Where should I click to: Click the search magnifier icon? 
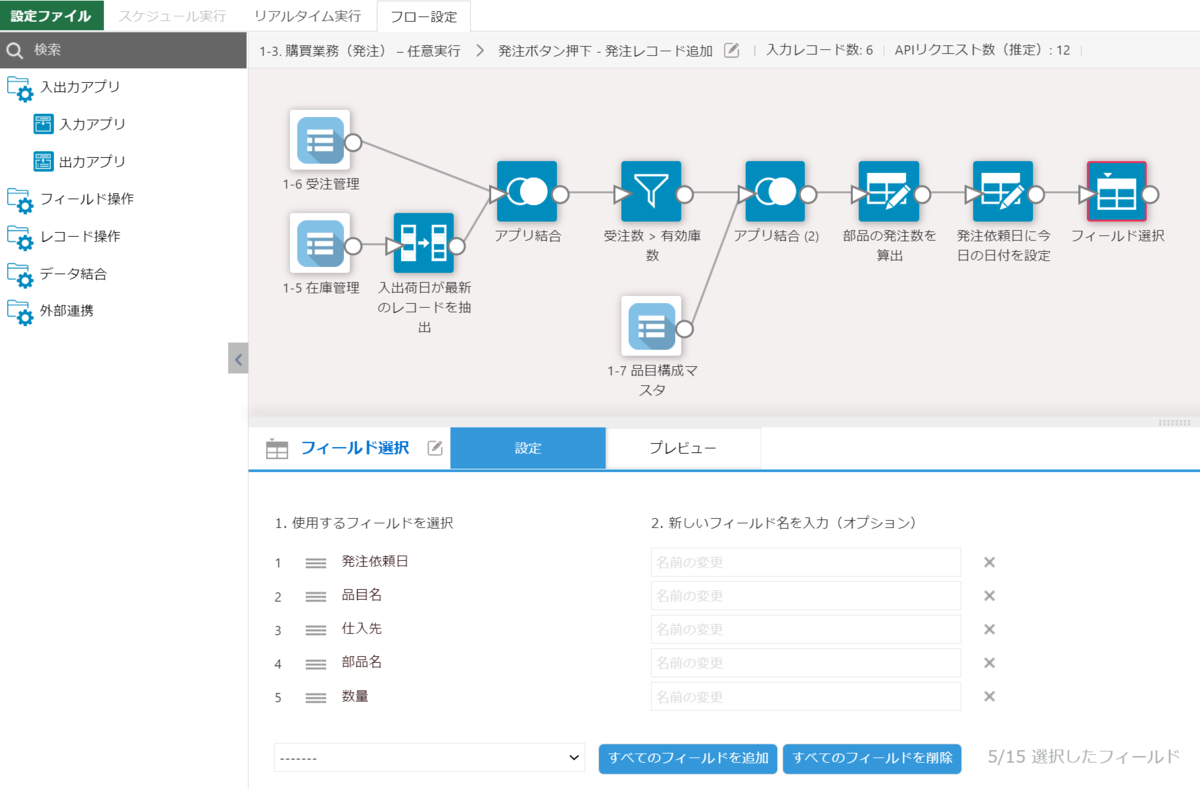(15, 50)
